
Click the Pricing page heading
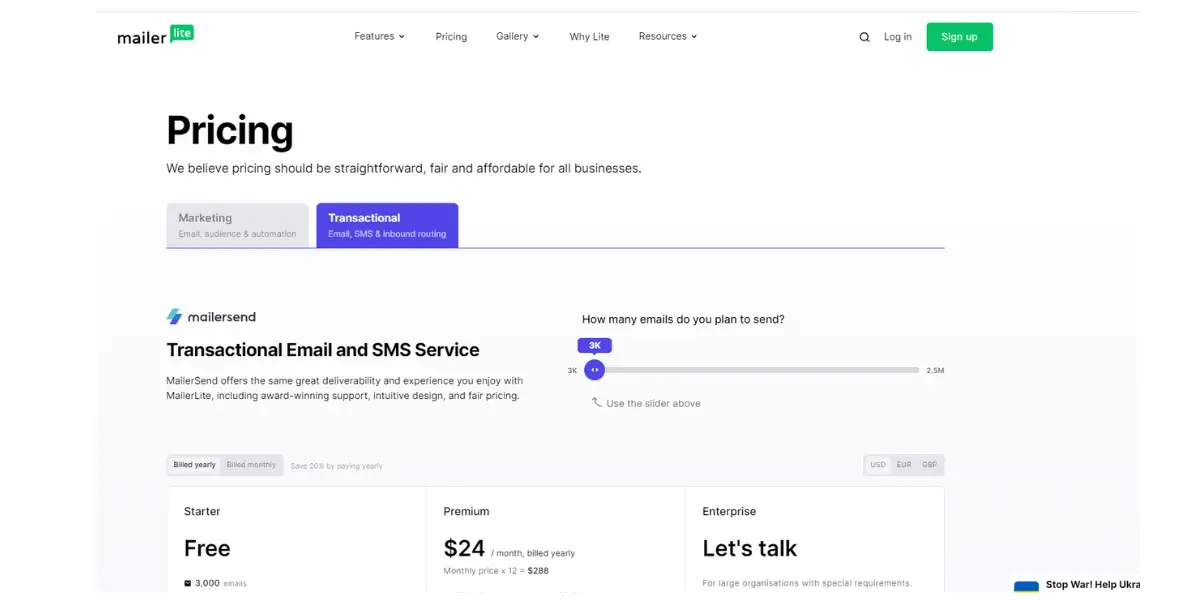(230, 130)
